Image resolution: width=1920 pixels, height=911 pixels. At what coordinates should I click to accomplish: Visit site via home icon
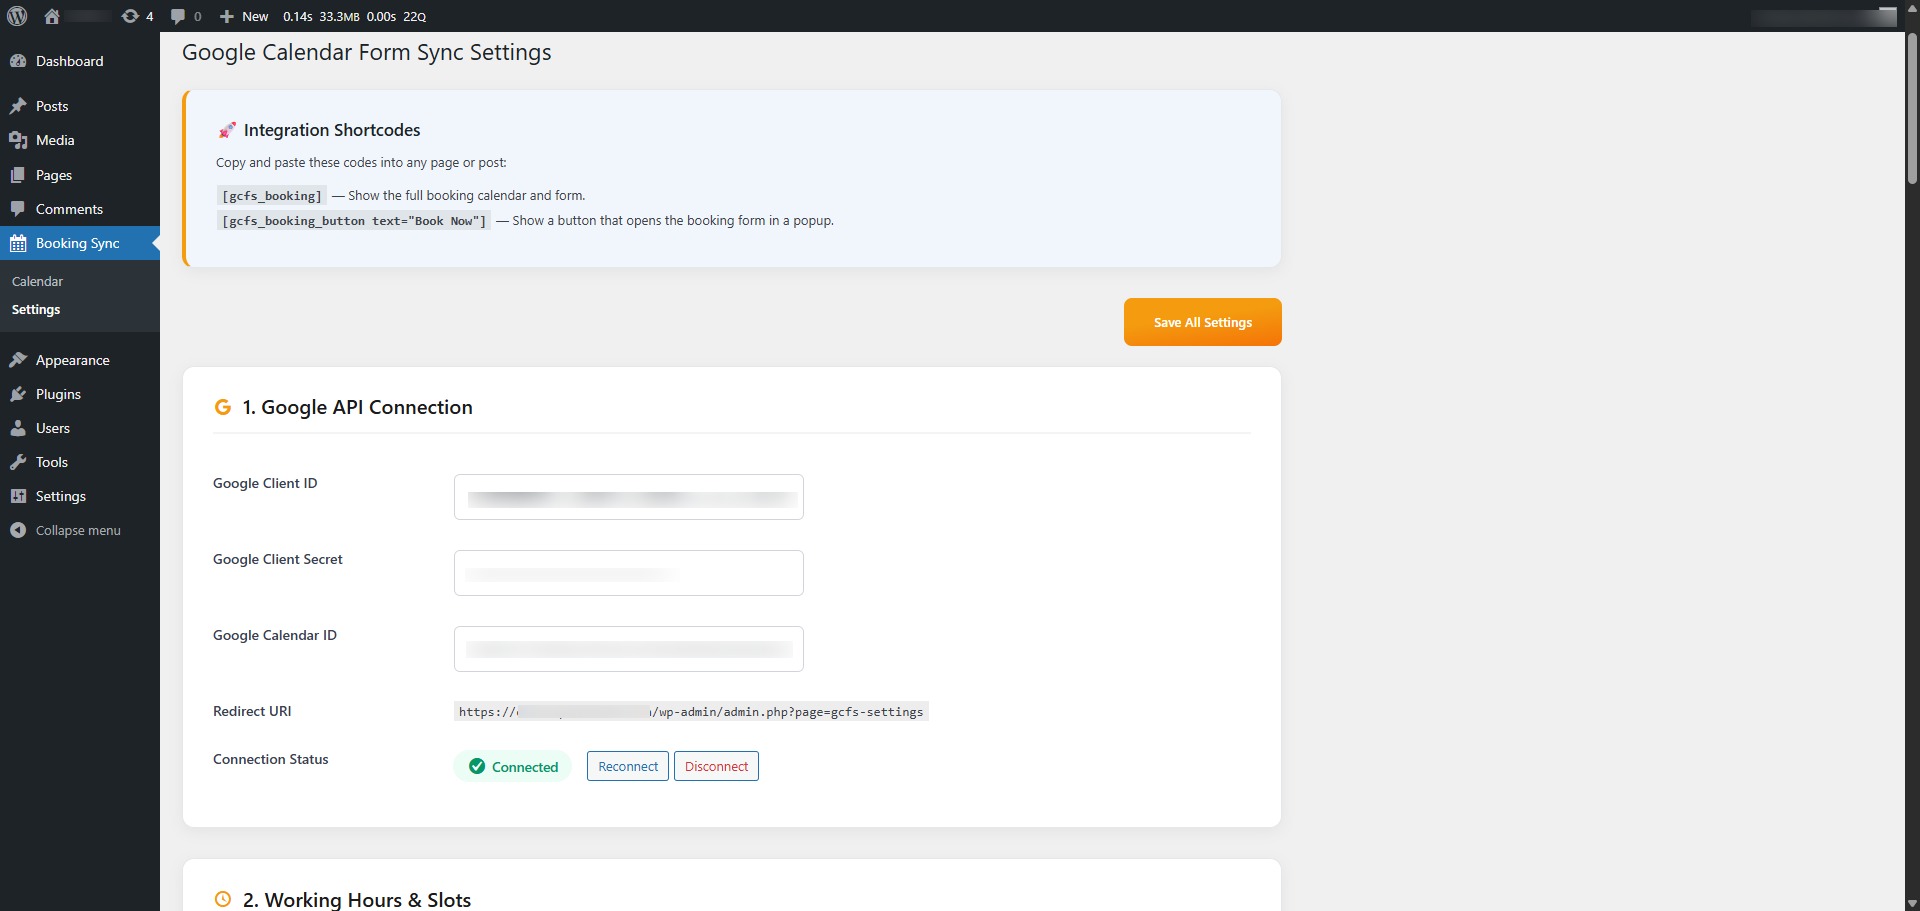tap(52, 16)
